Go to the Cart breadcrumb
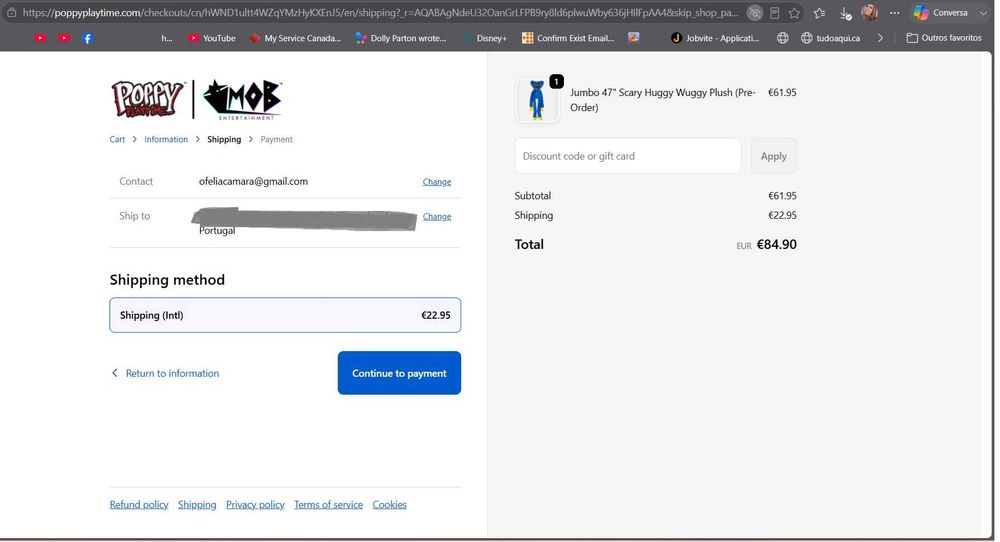 point(117,139)
